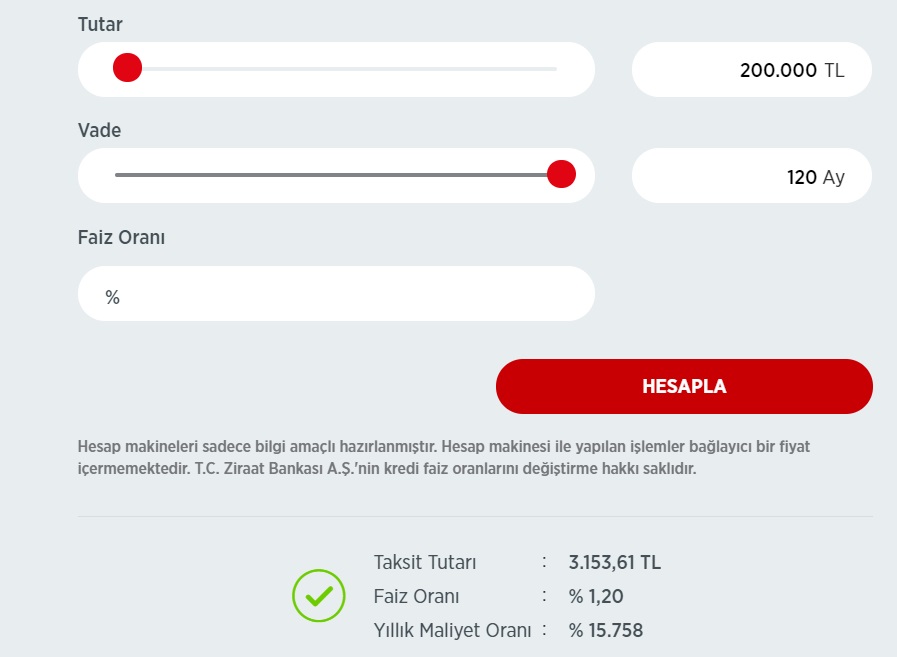Select the Faiz Oranı result % 1,20
The height and width of the screenshot is (657, 897).
596,596
